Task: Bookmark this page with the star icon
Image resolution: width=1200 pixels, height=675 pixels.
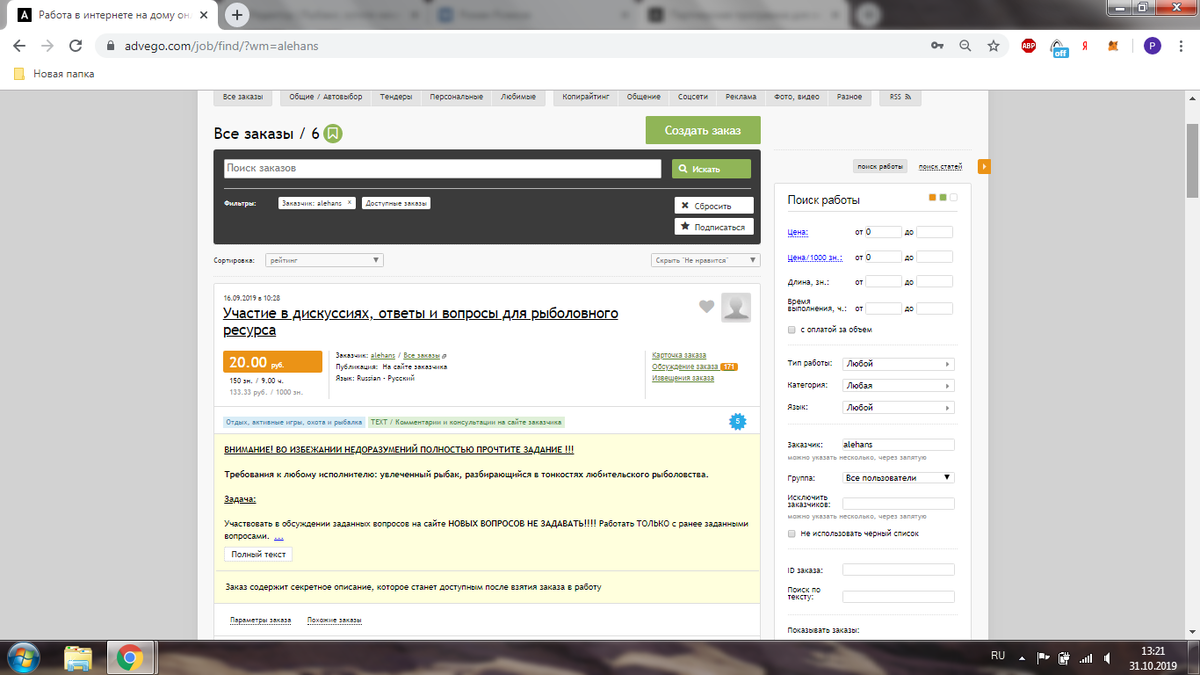Action: click(993, 46)
